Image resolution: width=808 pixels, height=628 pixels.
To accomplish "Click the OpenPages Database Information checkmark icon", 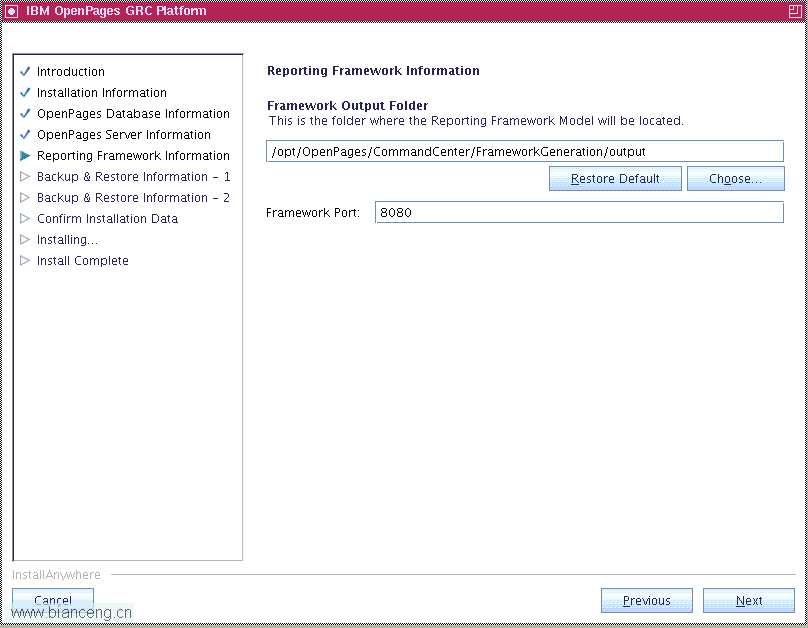I will click(x=25, y=113).
